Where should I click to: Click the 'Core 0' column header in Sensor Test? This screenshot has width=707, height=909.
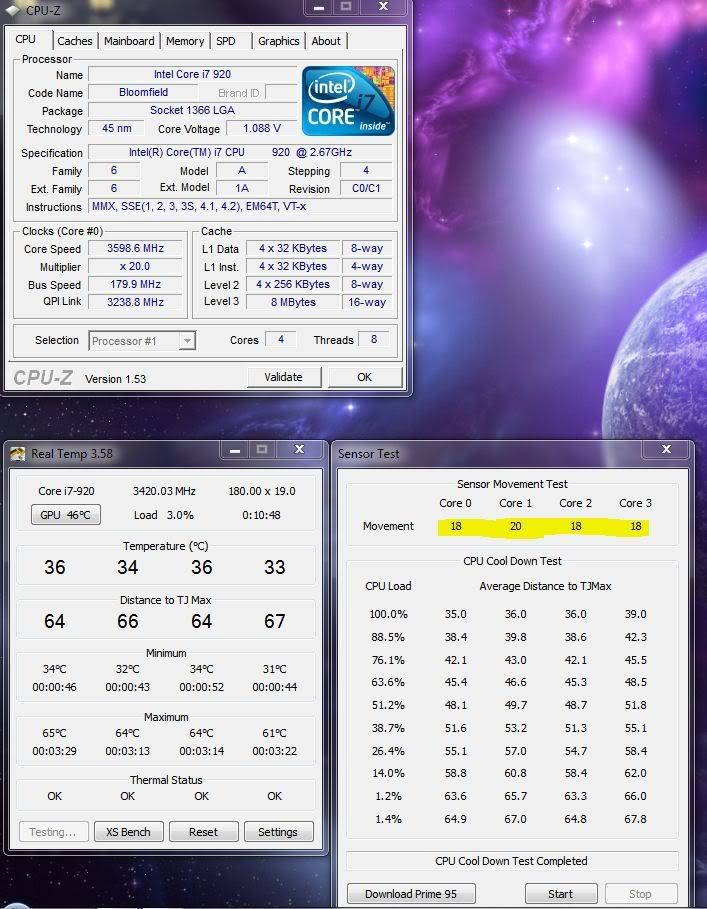click(x=455, y=503)
